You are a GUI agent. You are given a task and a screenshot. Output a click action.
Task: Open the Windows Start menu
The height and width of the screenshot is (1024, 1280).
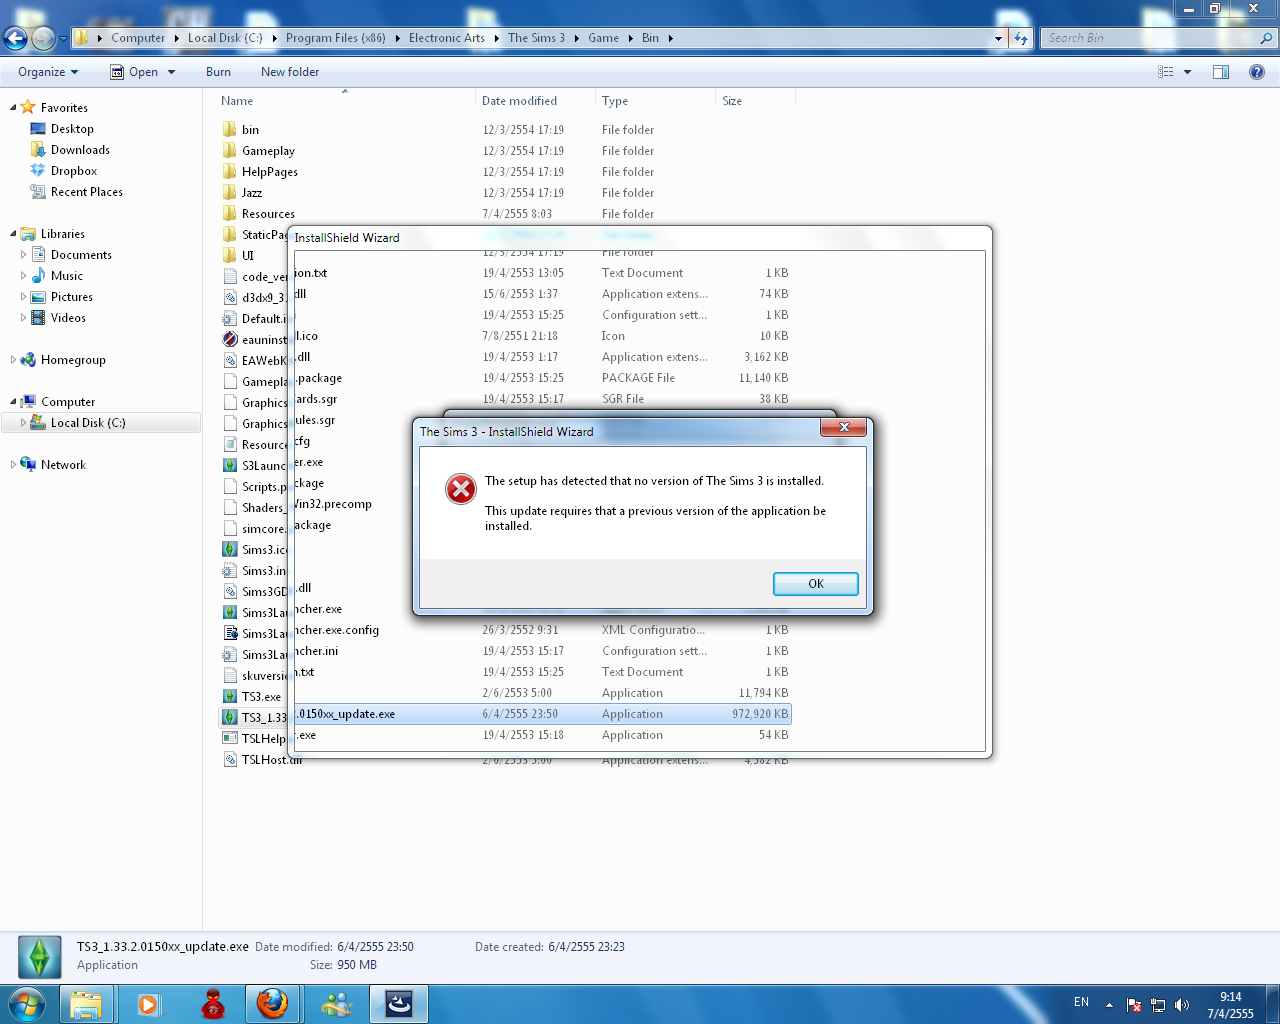click(26, 1003)
